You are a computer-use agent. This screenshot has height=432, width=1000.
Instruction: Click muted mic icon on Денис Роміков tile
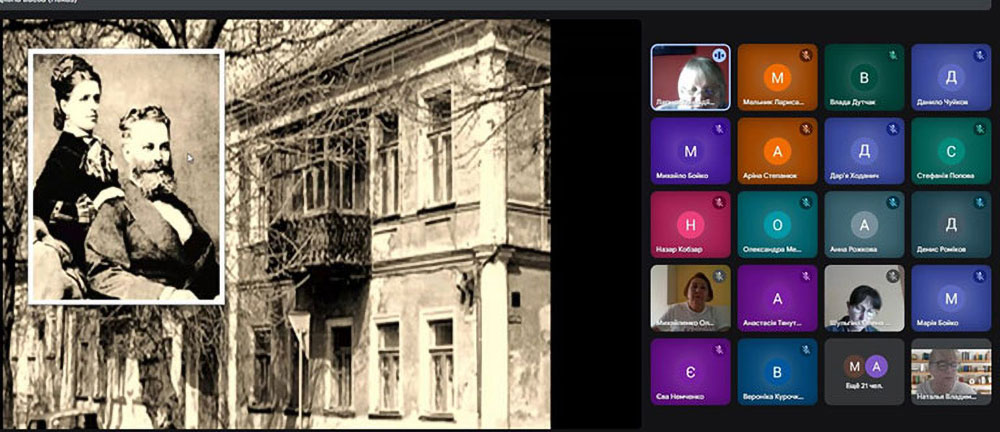tap(980, 202)
